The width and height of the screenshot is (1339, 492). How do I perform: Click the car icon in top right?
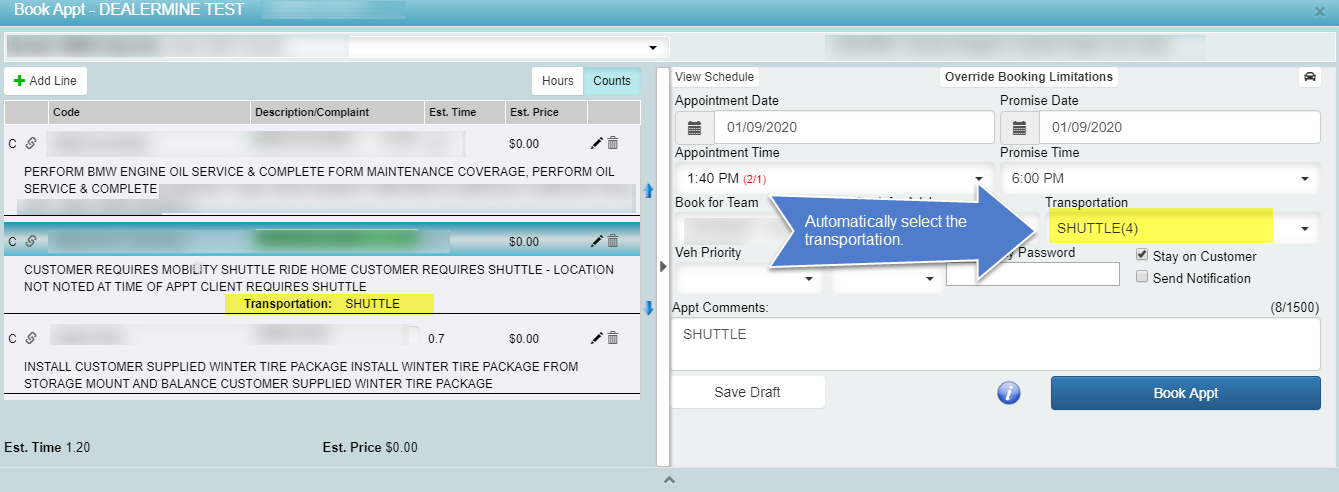[1309, 77]
